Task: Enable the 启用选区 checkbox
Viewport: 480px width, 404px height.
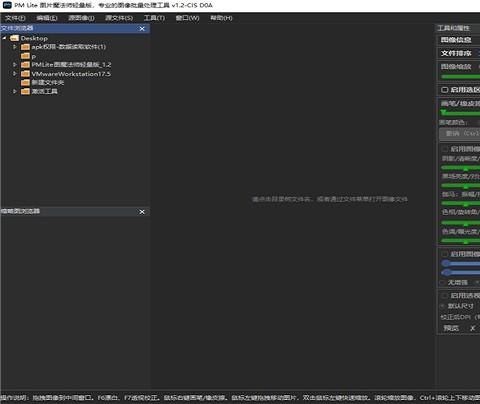Action: 444,90
